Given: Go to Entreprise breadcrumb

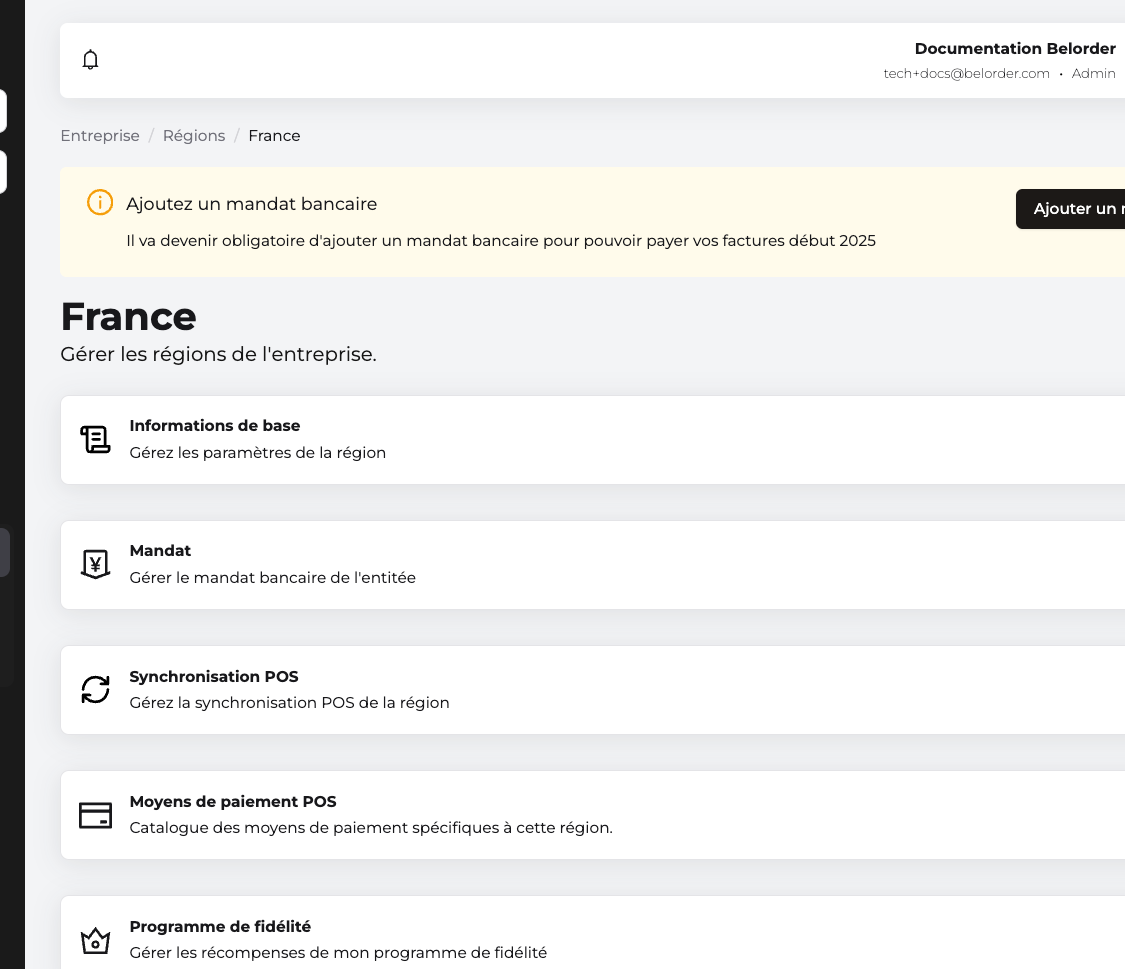Looking at the screenshot, I should click(x=100, y=136).
